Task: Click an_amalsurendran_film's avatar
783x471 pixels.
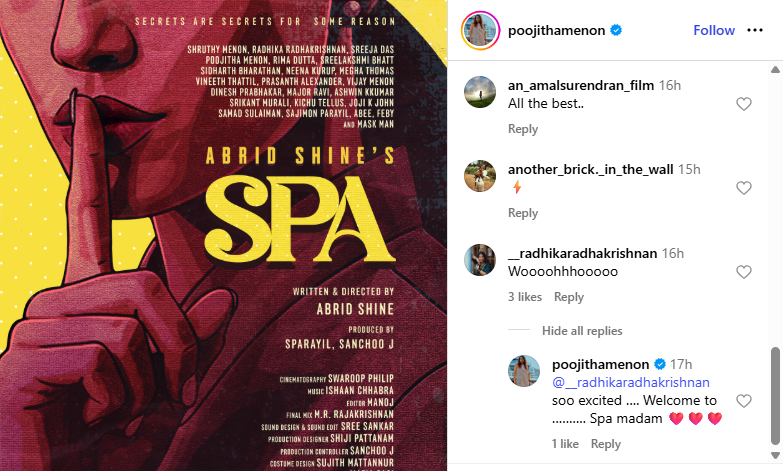Action: click(x=480, y=92)
